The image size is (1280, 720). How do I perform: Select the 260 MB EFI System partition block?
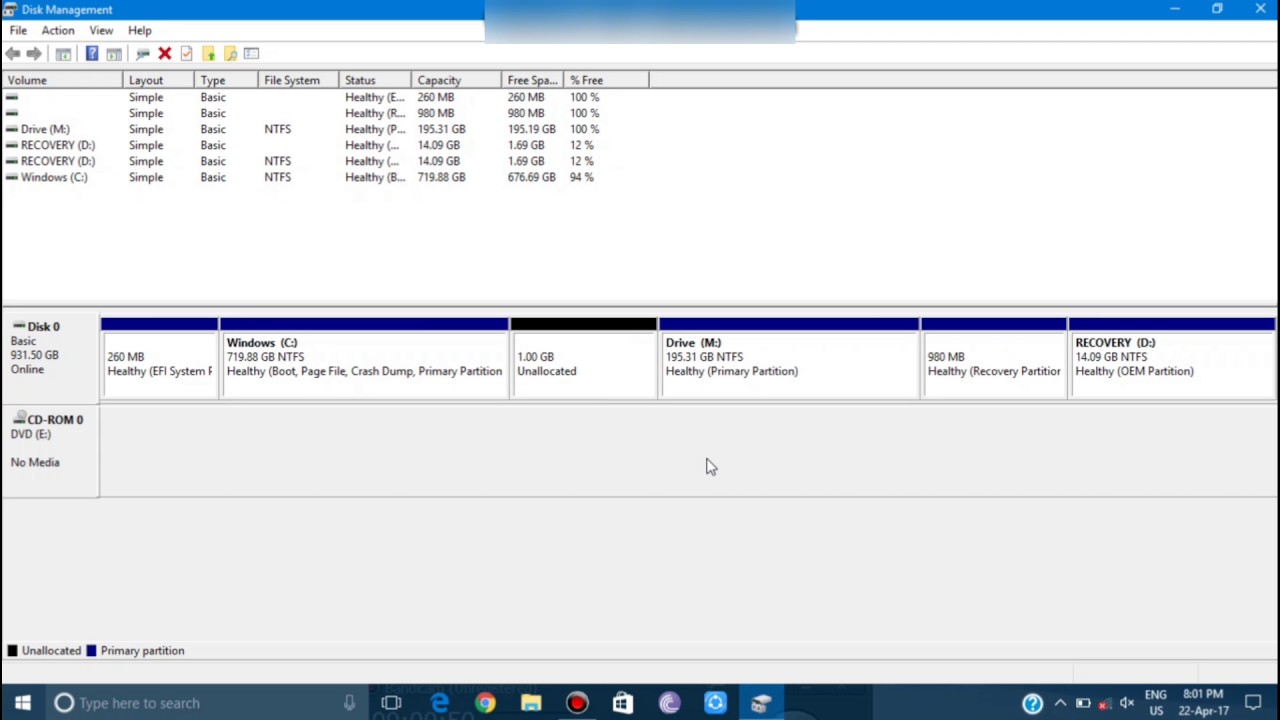tap(159, 358)
